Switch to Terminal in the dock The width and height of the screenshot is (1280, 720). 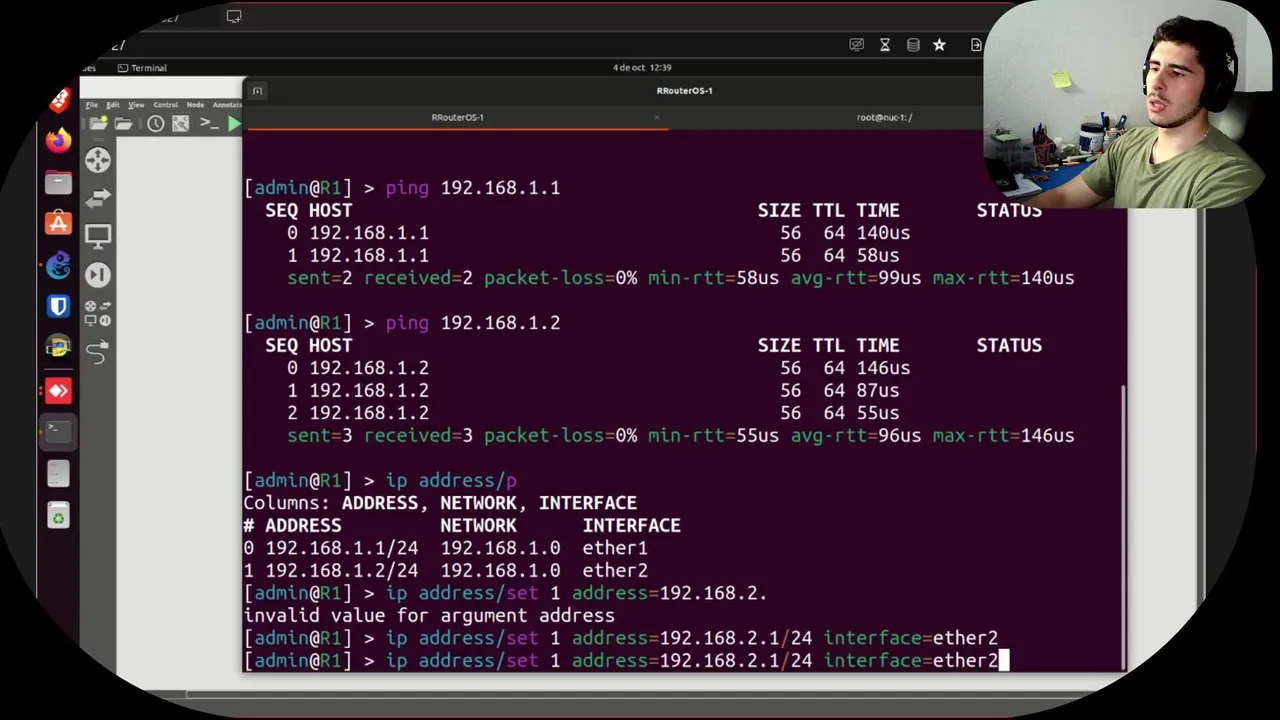point(58,431)
